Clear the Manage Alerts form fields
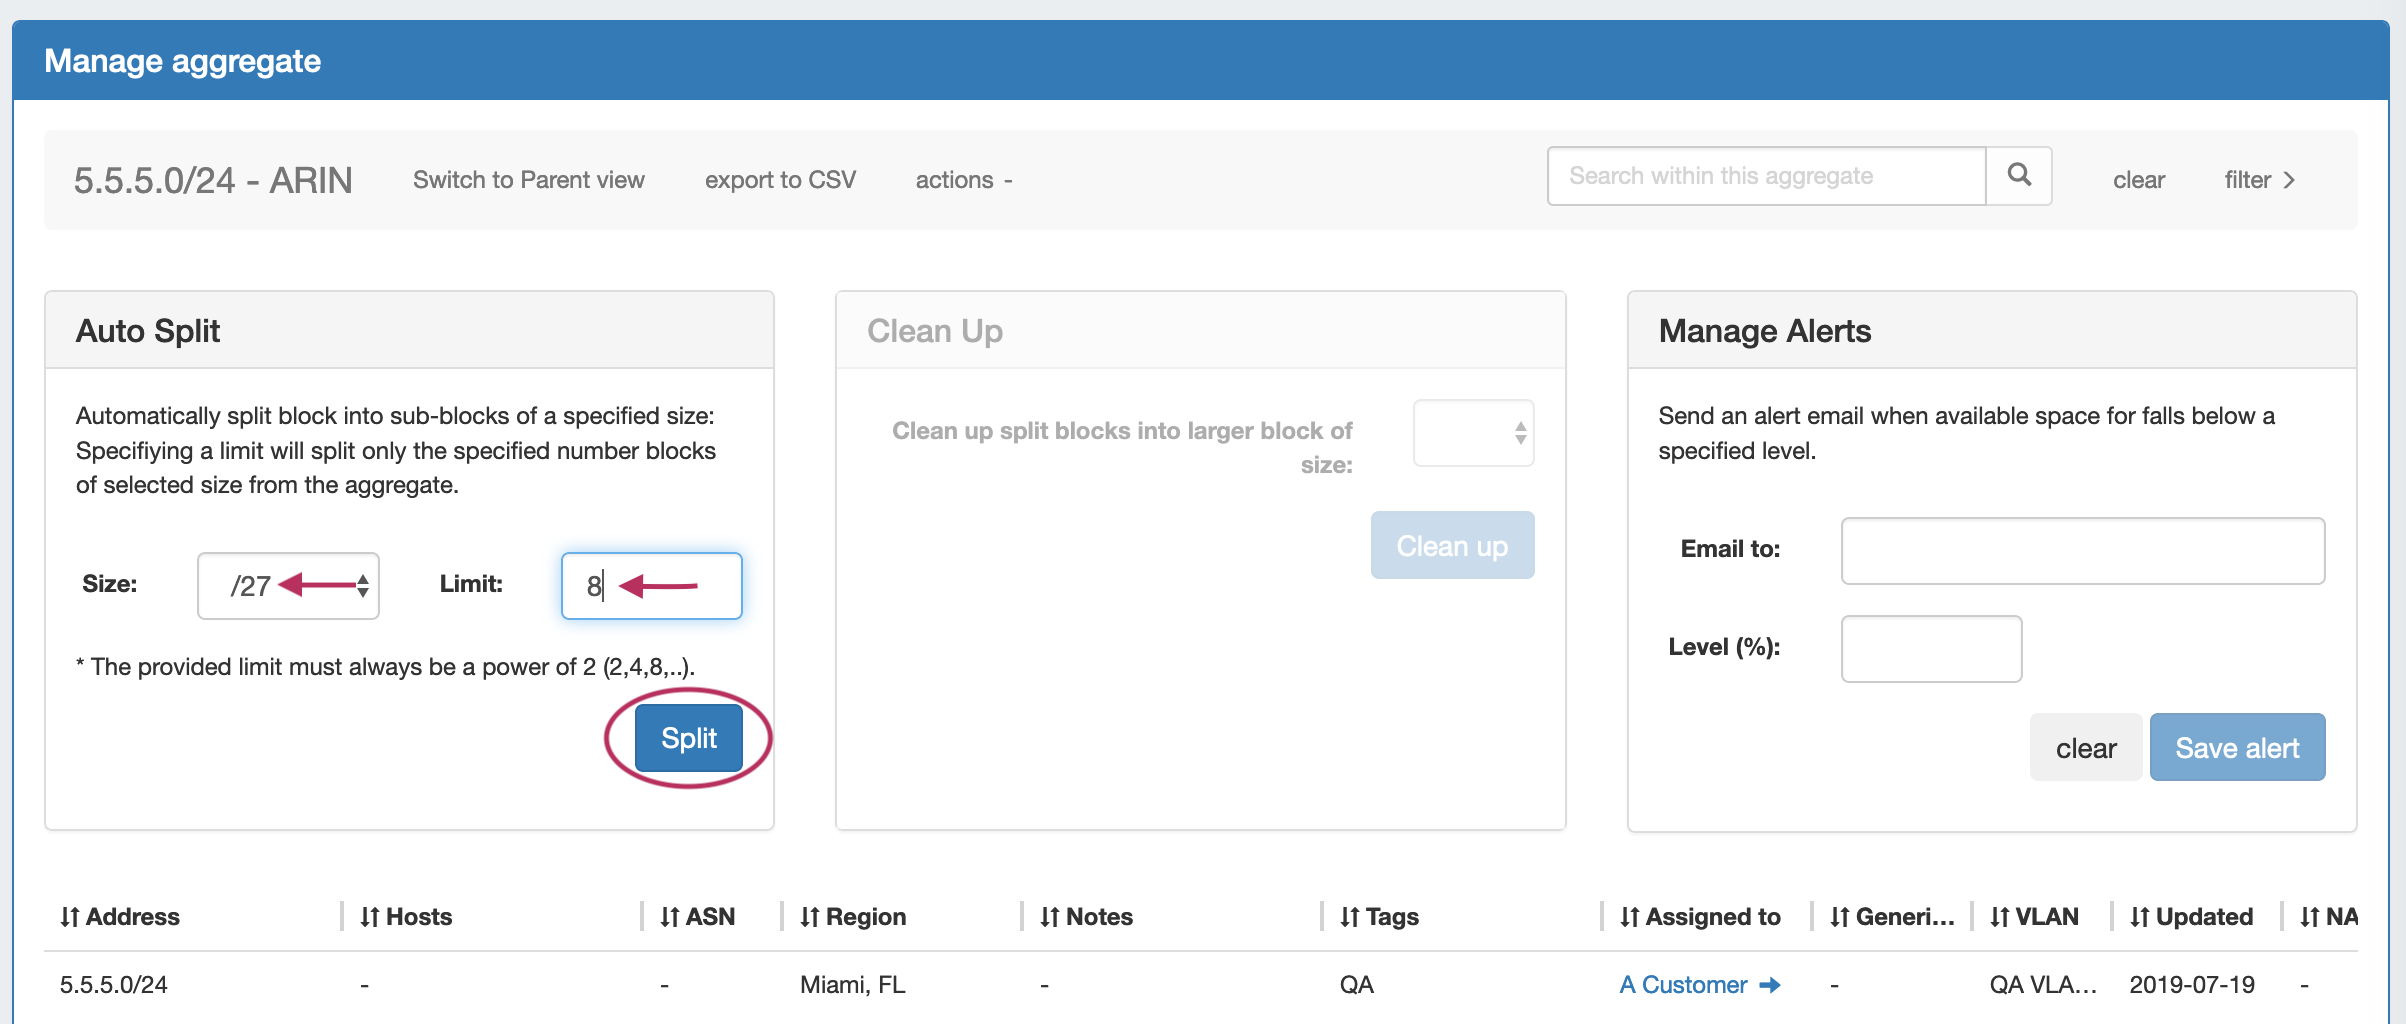This screenshot has width=2406, height=1024. (x=2085, y=748)
